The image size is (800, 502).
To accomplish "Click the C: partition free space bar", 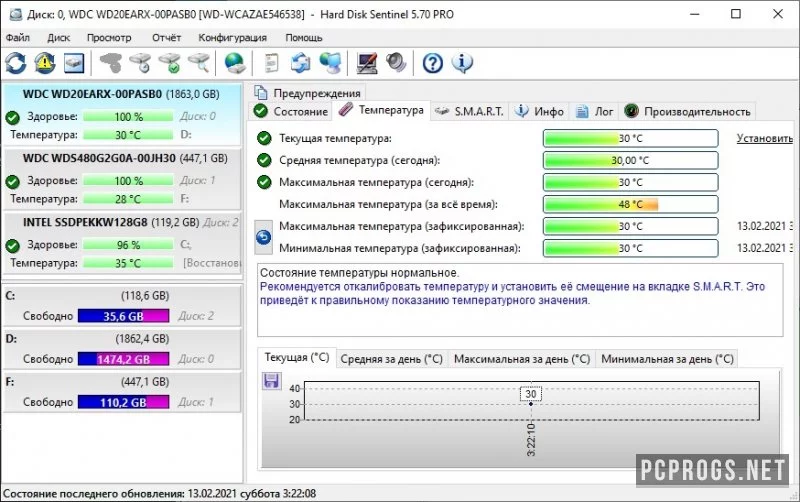I will [123, 316].
